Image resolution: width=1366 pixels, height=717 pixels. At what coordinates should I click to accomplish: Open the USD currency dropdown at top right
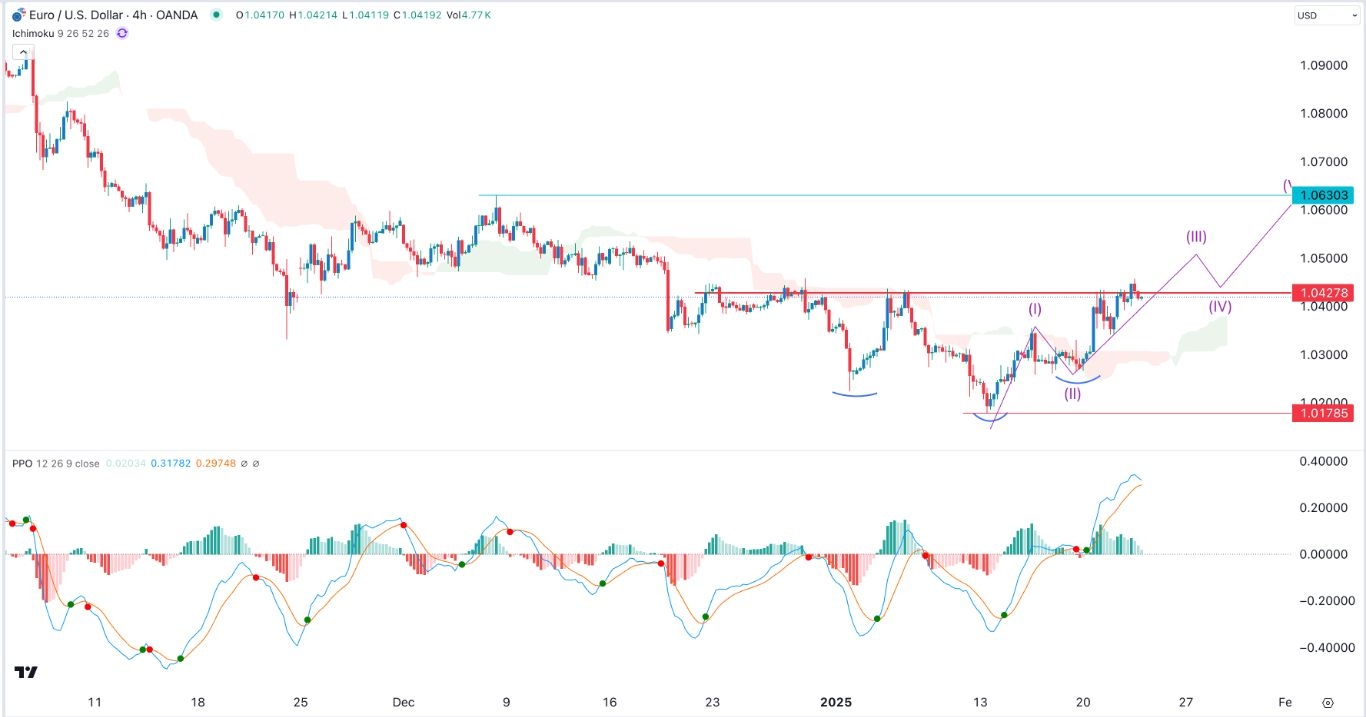click(x=1326, y=15)
